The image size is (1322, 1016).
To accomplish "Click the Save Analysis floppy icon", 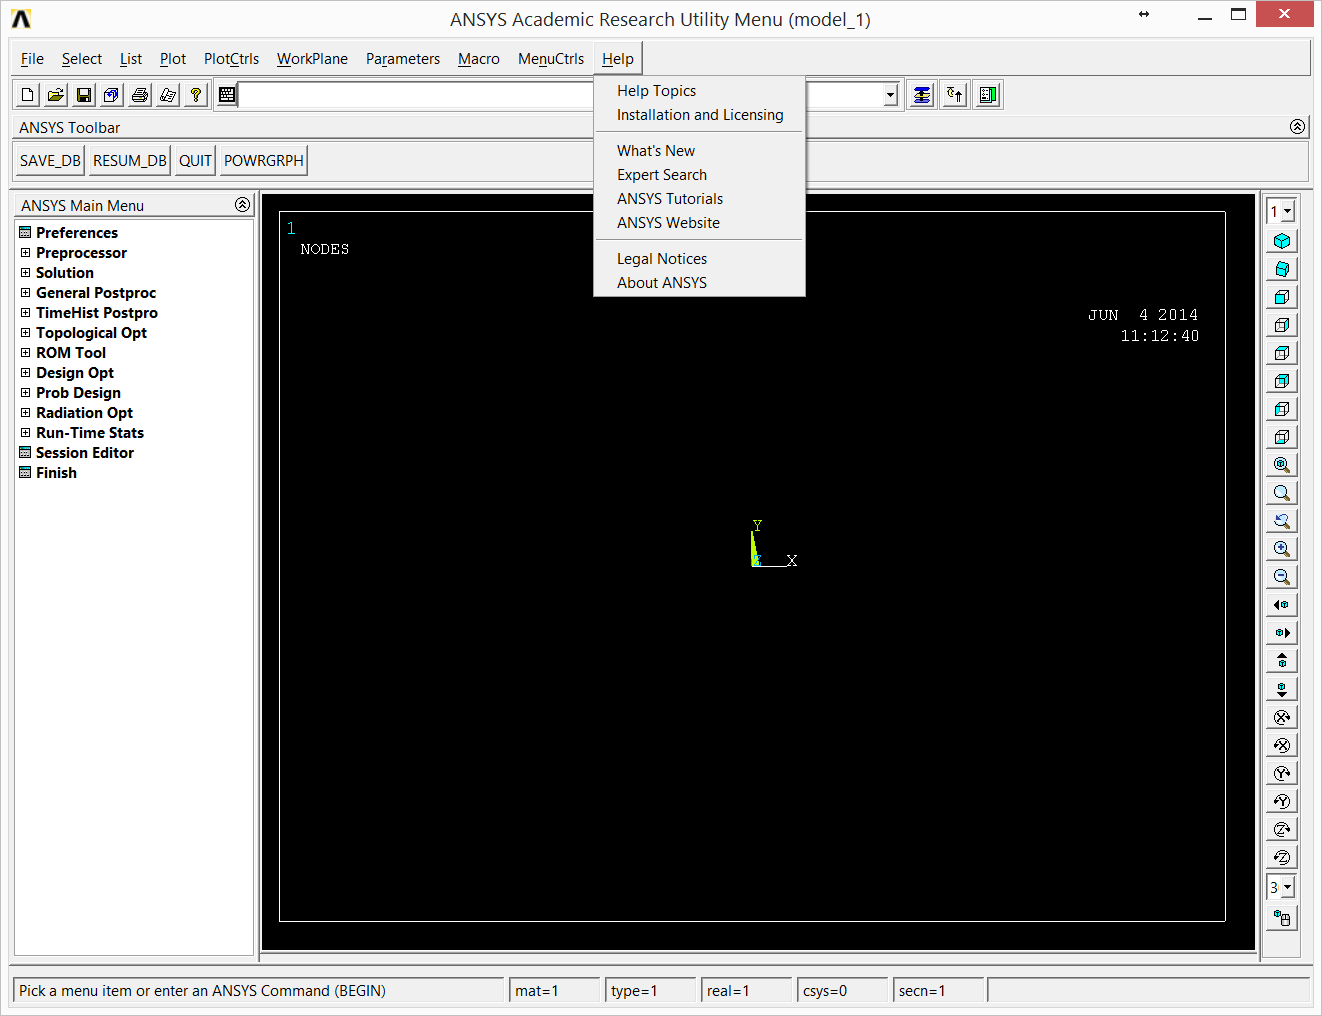I will (84, 95).
